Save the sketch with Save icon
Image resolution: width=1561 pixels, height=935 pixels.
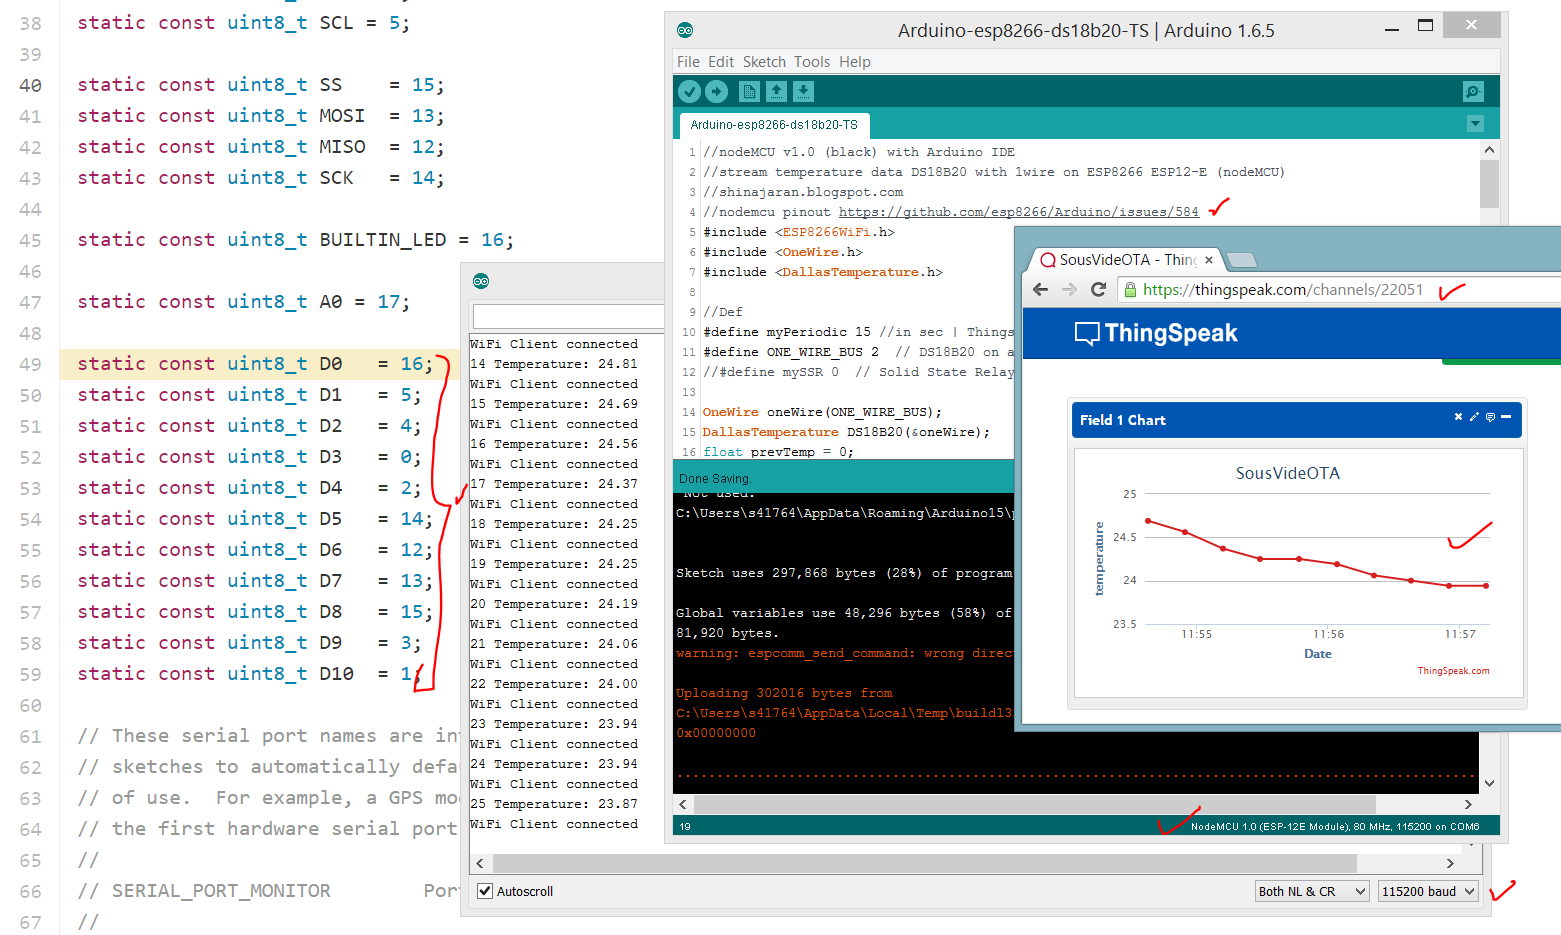pyautogui.click(x=803, y=92)
